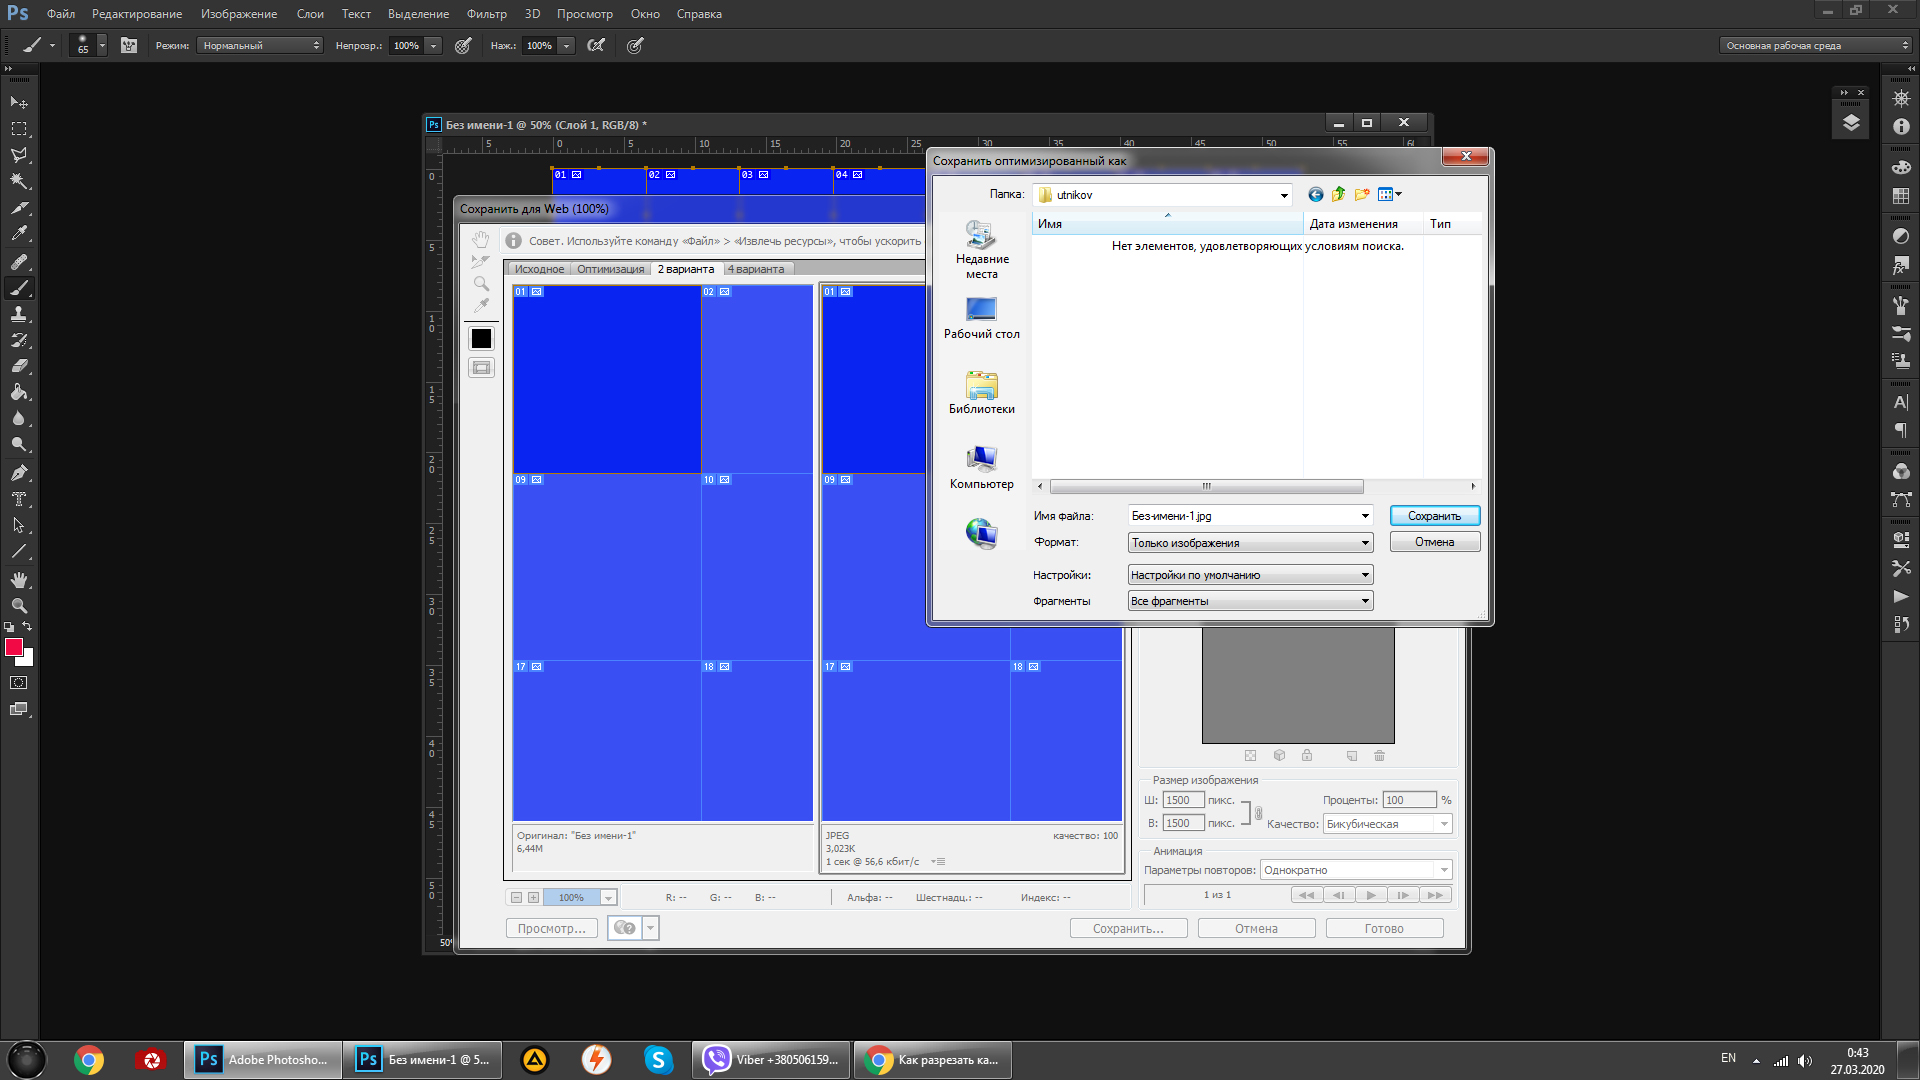
Task: Select the Pen tool
Action: pyautogui.click(x=19, y=472)
